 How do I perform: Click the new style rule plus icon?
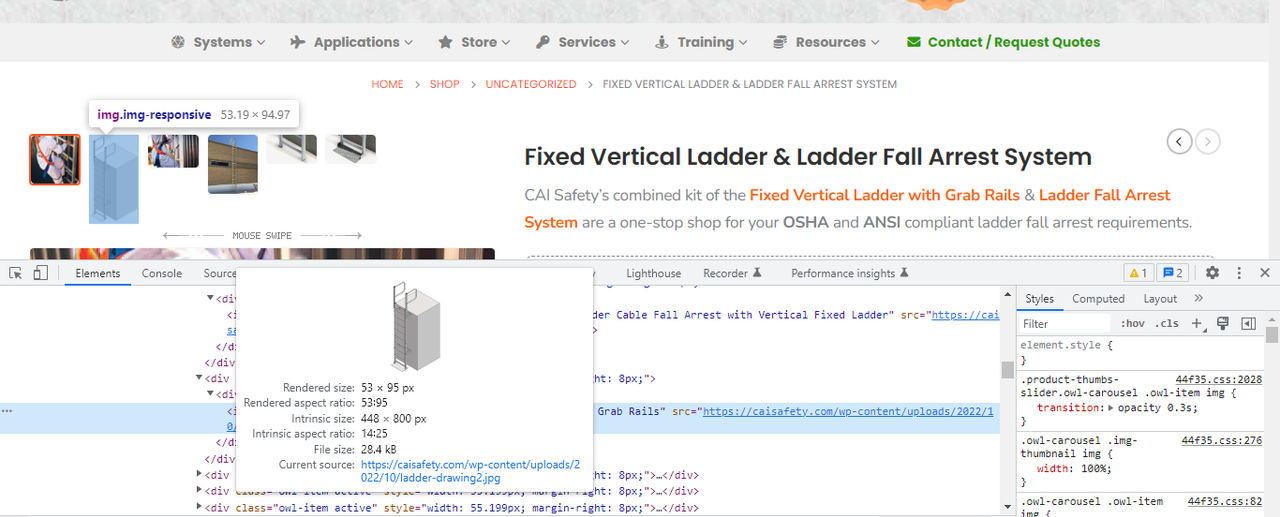pos(1197,323)
